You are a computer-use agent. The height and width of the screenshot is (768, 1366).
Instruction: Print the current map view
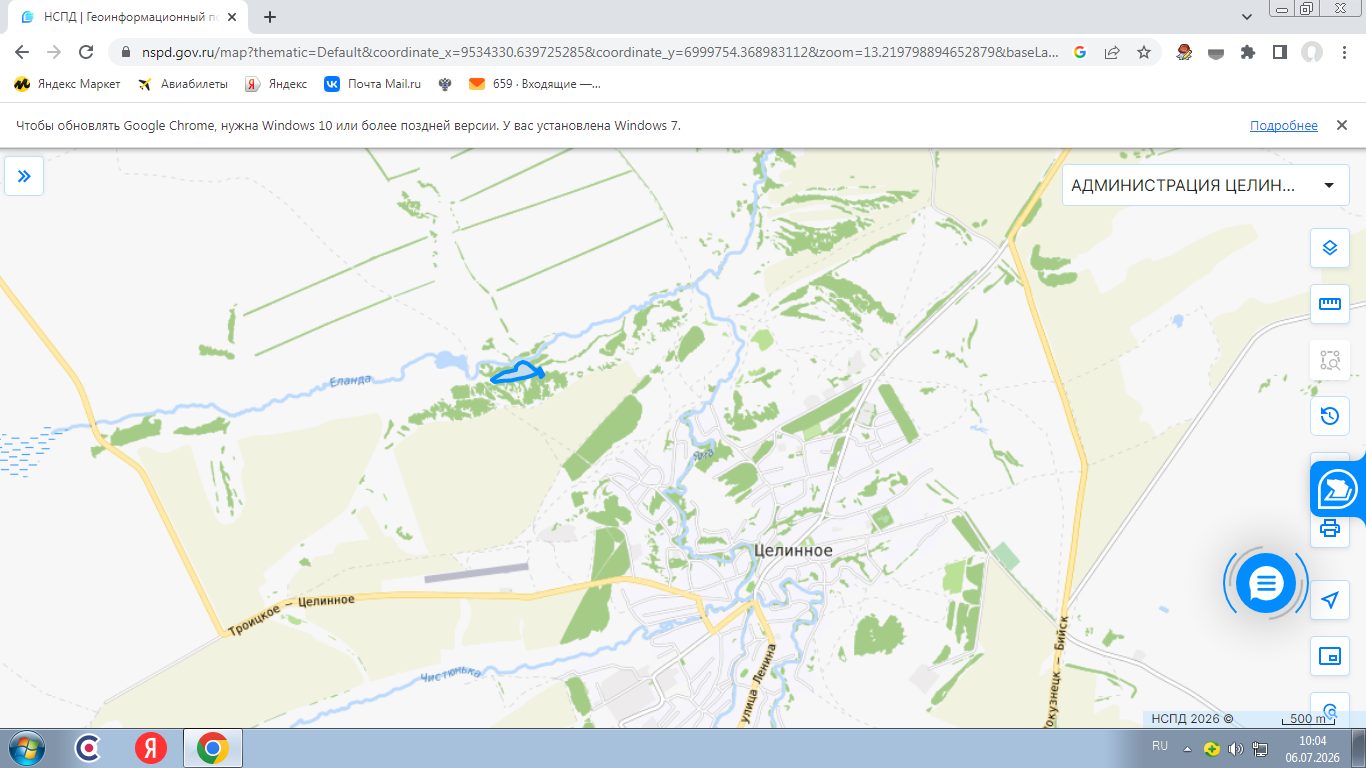(1329, 528)
